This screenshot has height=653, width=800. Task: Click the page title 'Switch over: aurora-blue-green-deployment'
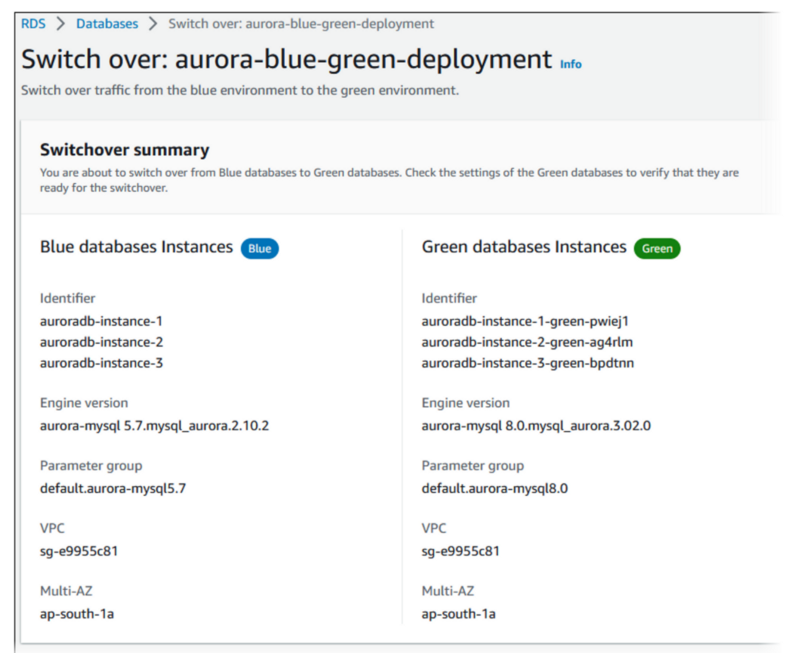pyautogui.click(x=287, y=59)
